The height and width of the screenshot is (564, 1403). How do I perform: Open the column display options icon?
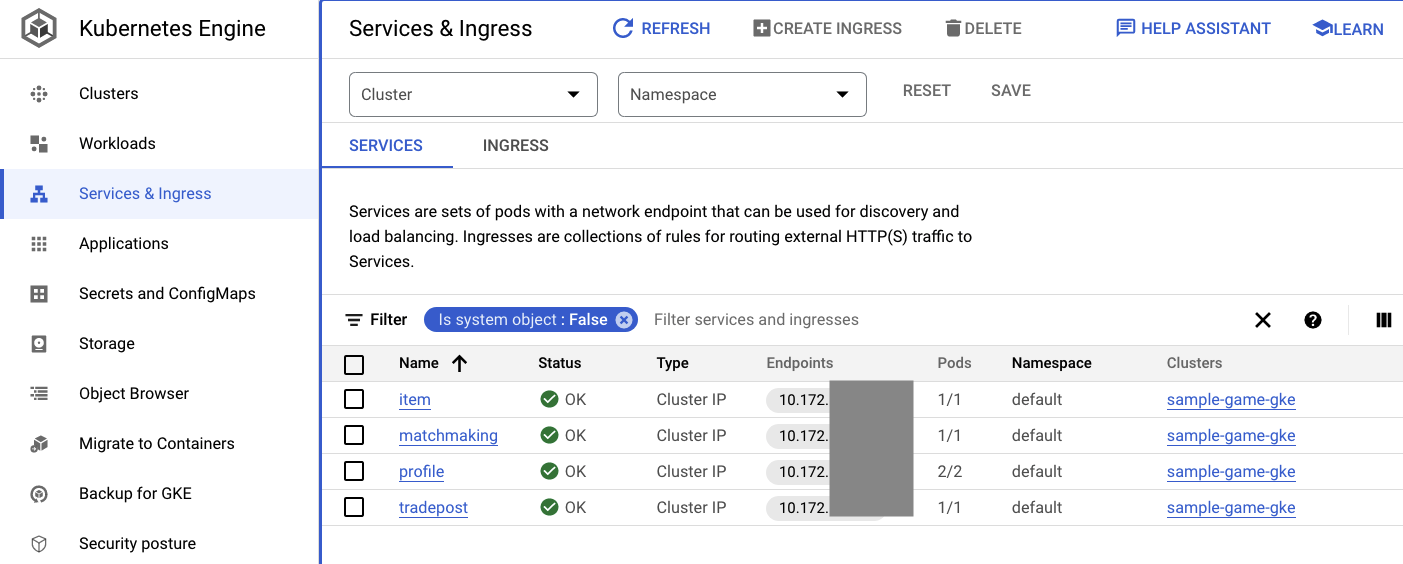pos(1384,320)
